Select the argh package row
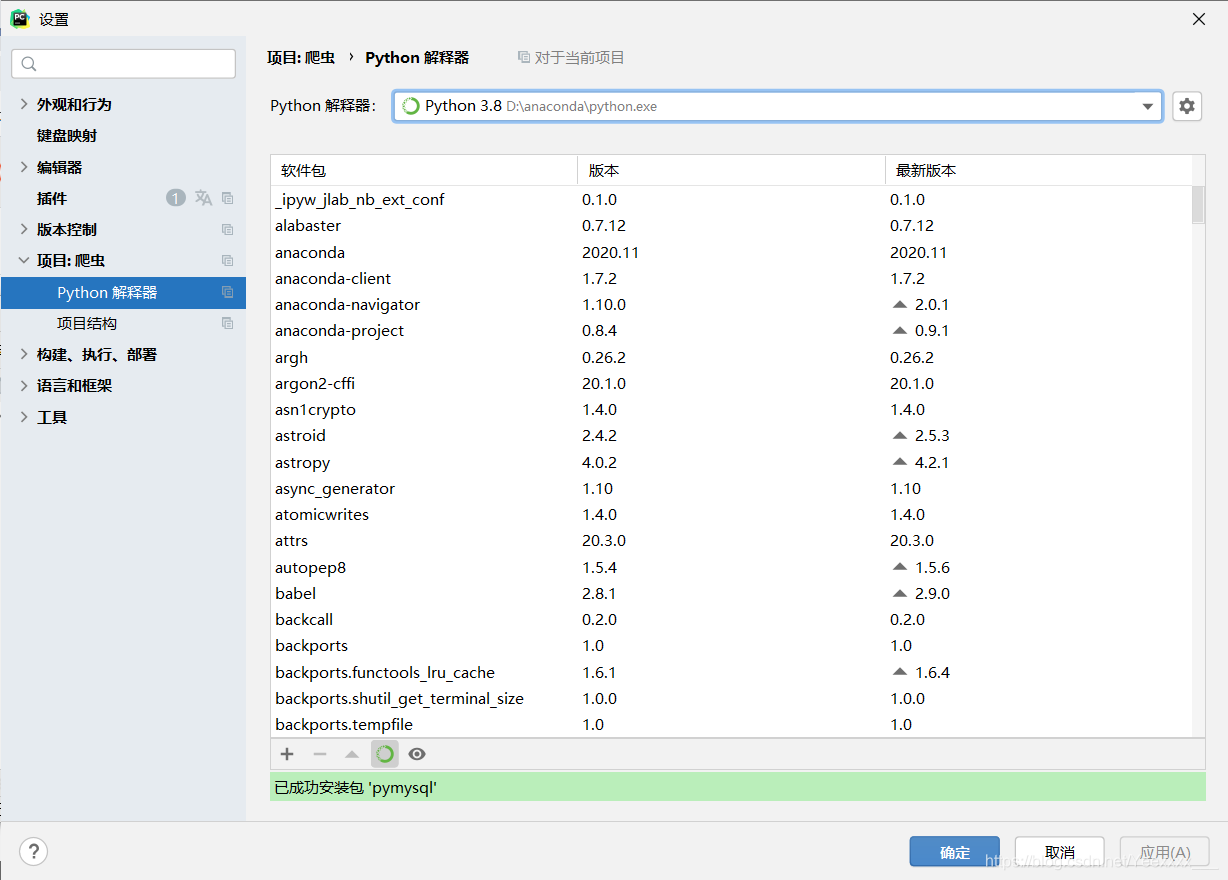Image resolution: width=1228 pixels, height=880 pixels. pyautogui.click(x=731, y=357)
